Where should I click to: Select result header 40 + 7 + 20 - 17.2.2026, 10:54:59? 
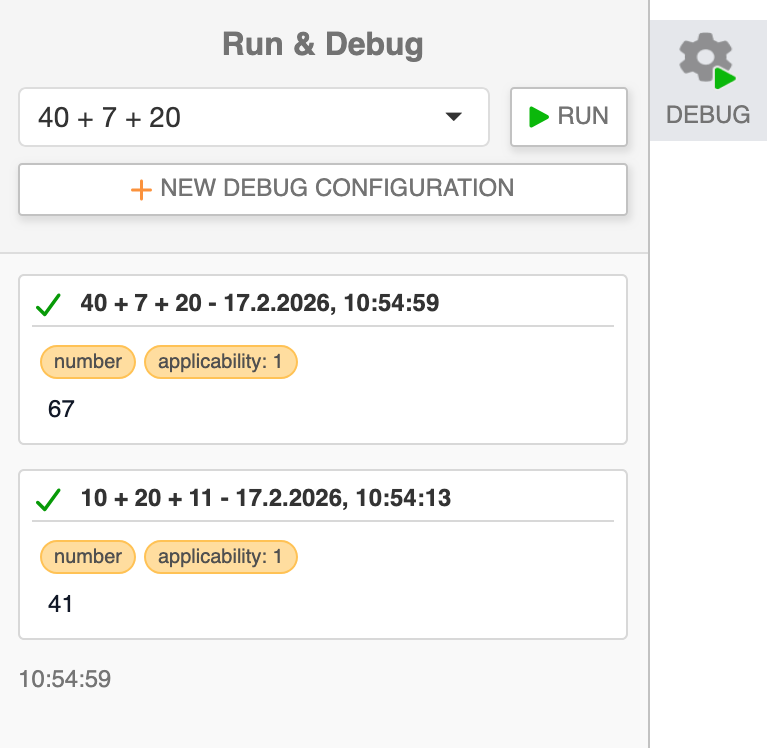[260, 303]
